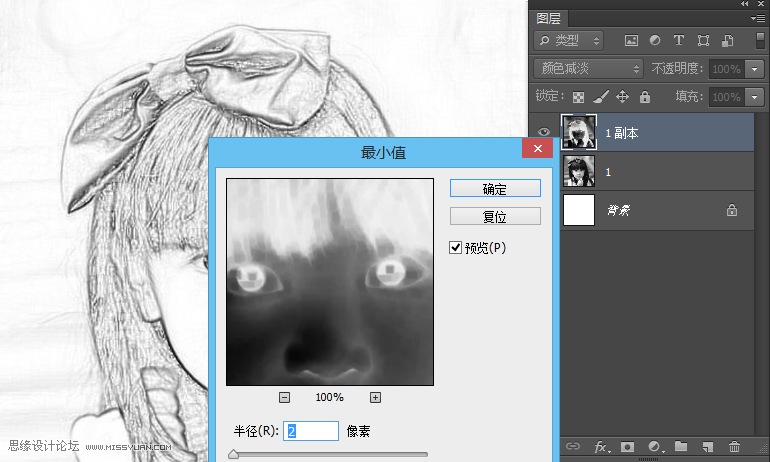Create a new group folder
This screenshot has height=462, width=770.
[x=681, y=446]
